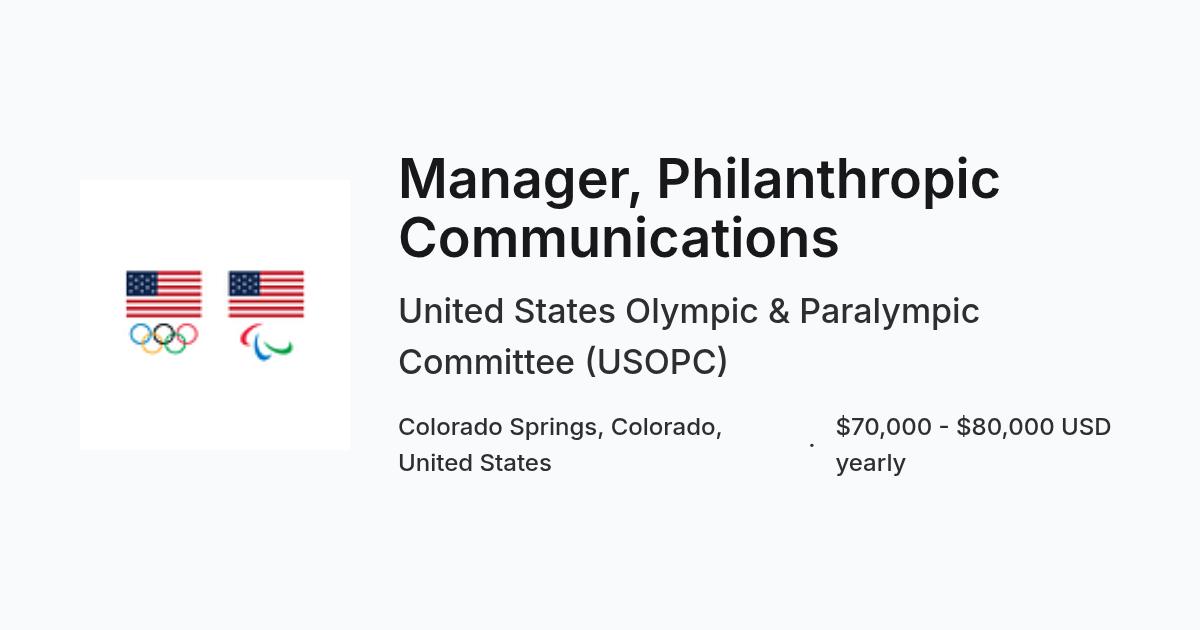Viewport: 1200px width, 630px height.
Task: Click the dot separator between location and salary
Action: [x=812, y=445]
